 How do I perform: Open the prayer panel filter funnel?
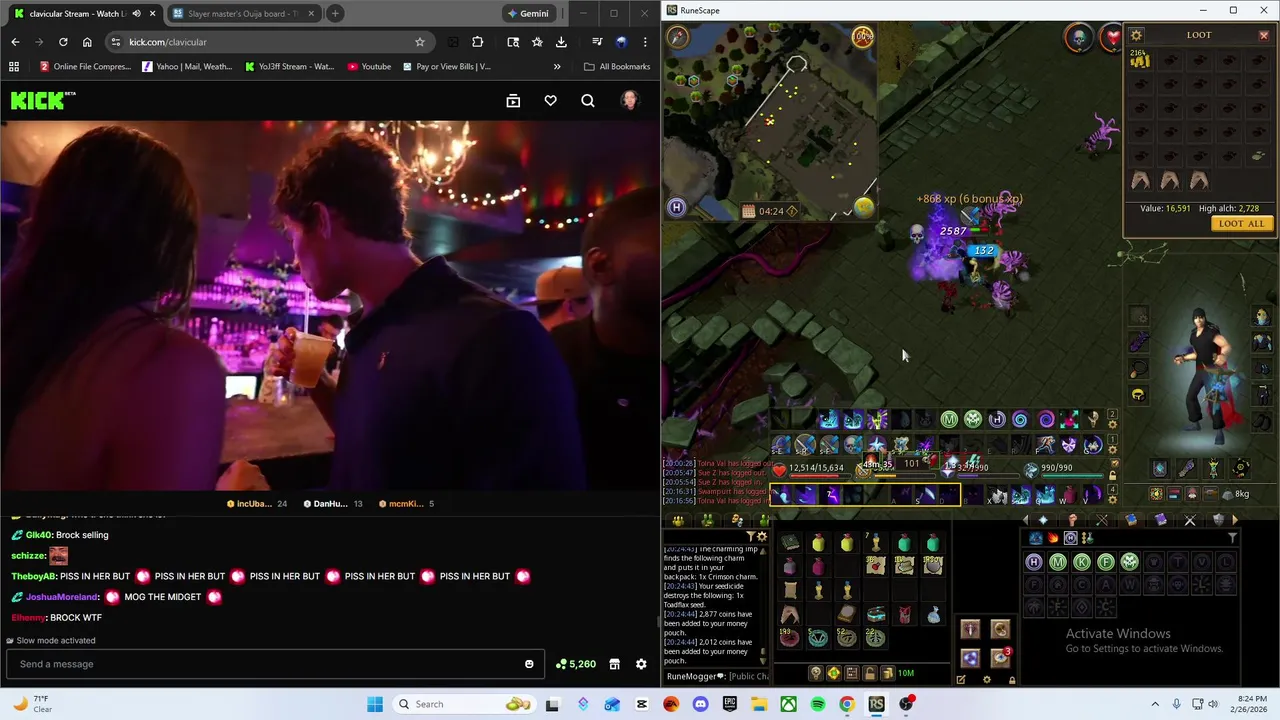pos(1232,538)
